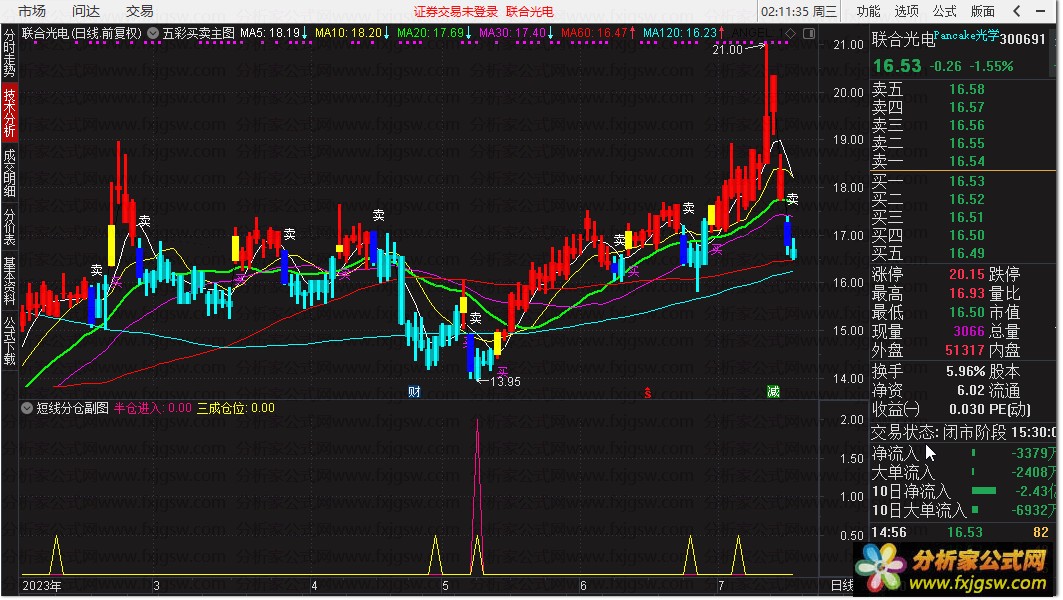Image resolution: width=1063 pixels, height=600 pixels.
Task: Click the diamond icon in chart header
Action: tap(790, 33)
